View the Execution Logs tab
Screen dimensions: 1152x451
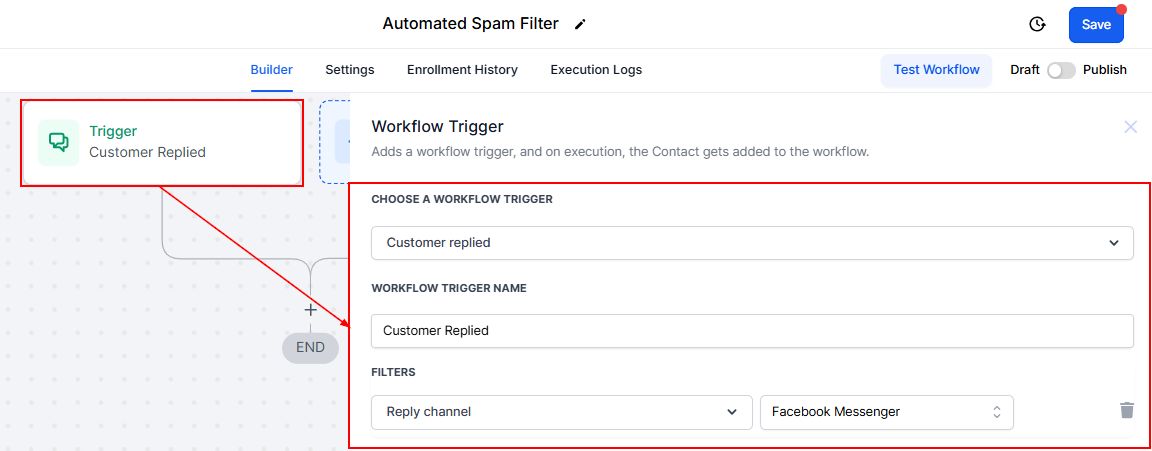coord(596,70)
